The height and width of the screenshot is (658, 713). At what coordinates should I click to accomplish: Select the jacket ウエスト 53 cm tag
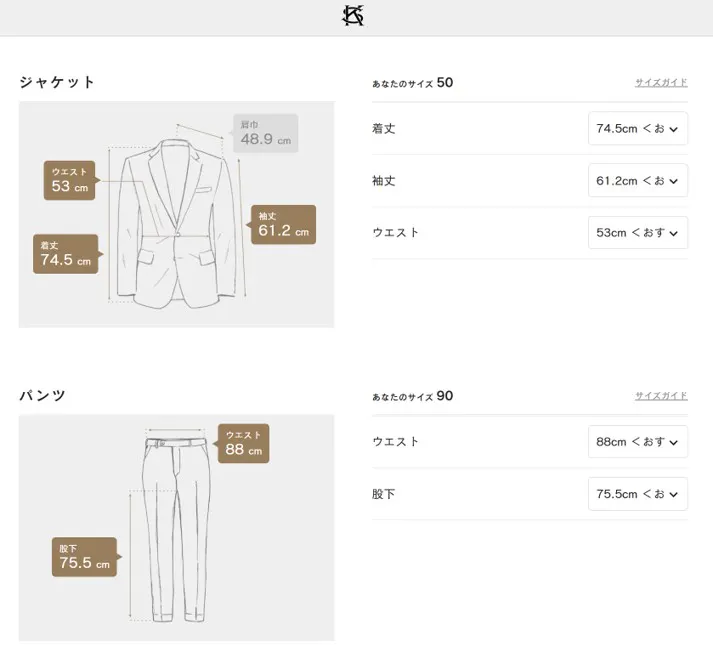pyautogui.click(x=70, y=181)
